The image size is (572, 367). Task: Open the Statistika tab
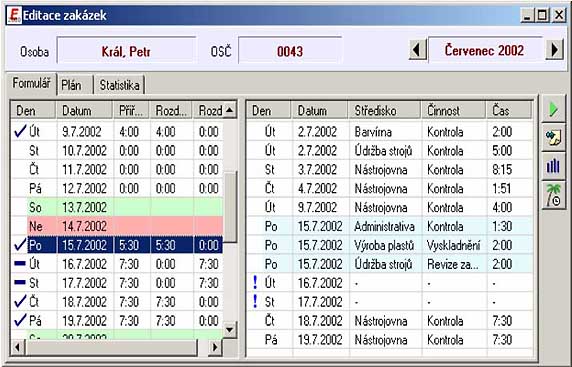click(x=119, y=85)
